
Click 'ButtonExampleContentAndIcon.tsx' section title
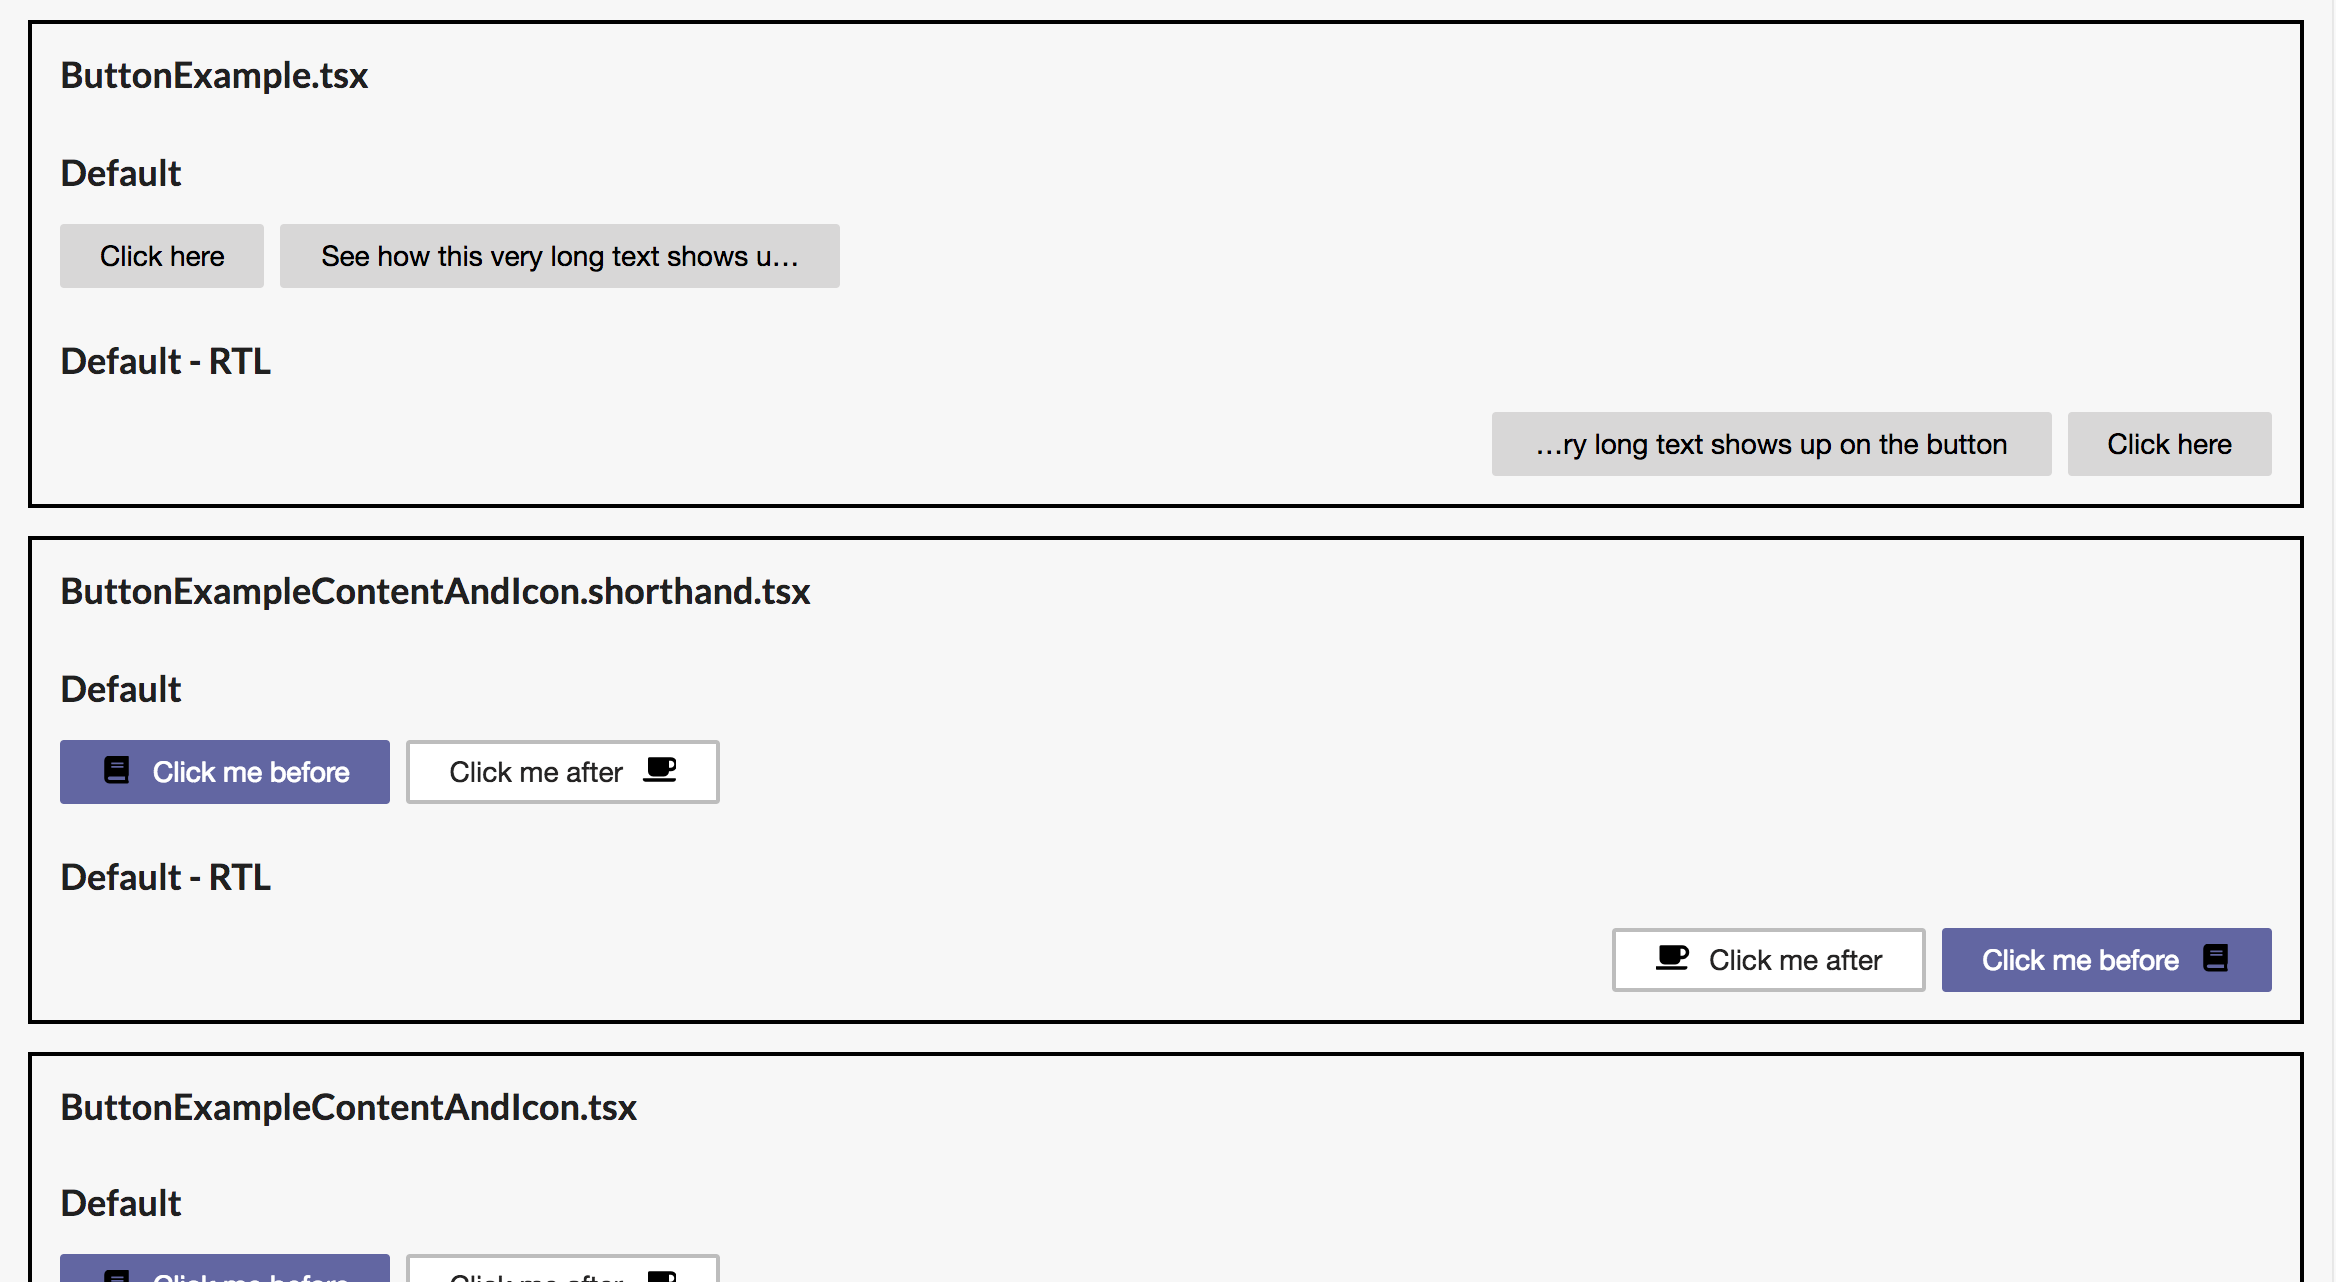click(x=348, y=1108)
